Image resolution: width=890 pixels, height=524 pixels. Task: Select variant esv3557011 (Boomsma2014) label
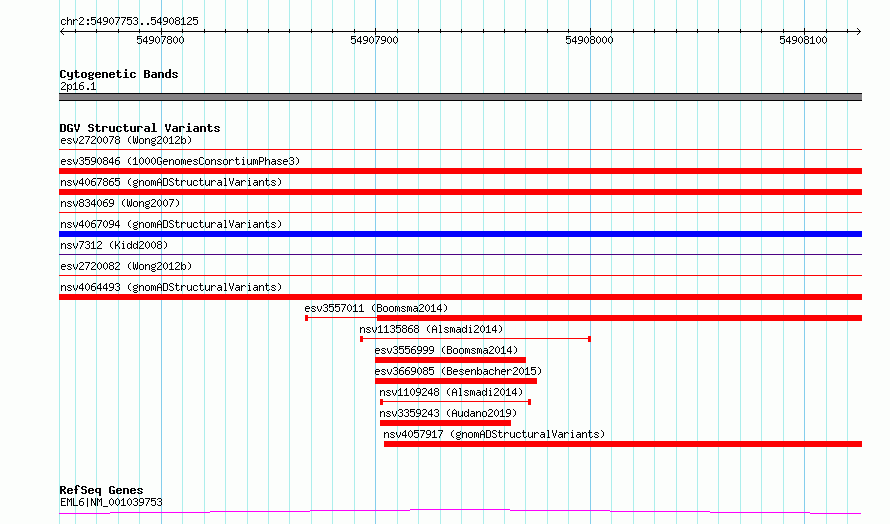tap(376, 308)
